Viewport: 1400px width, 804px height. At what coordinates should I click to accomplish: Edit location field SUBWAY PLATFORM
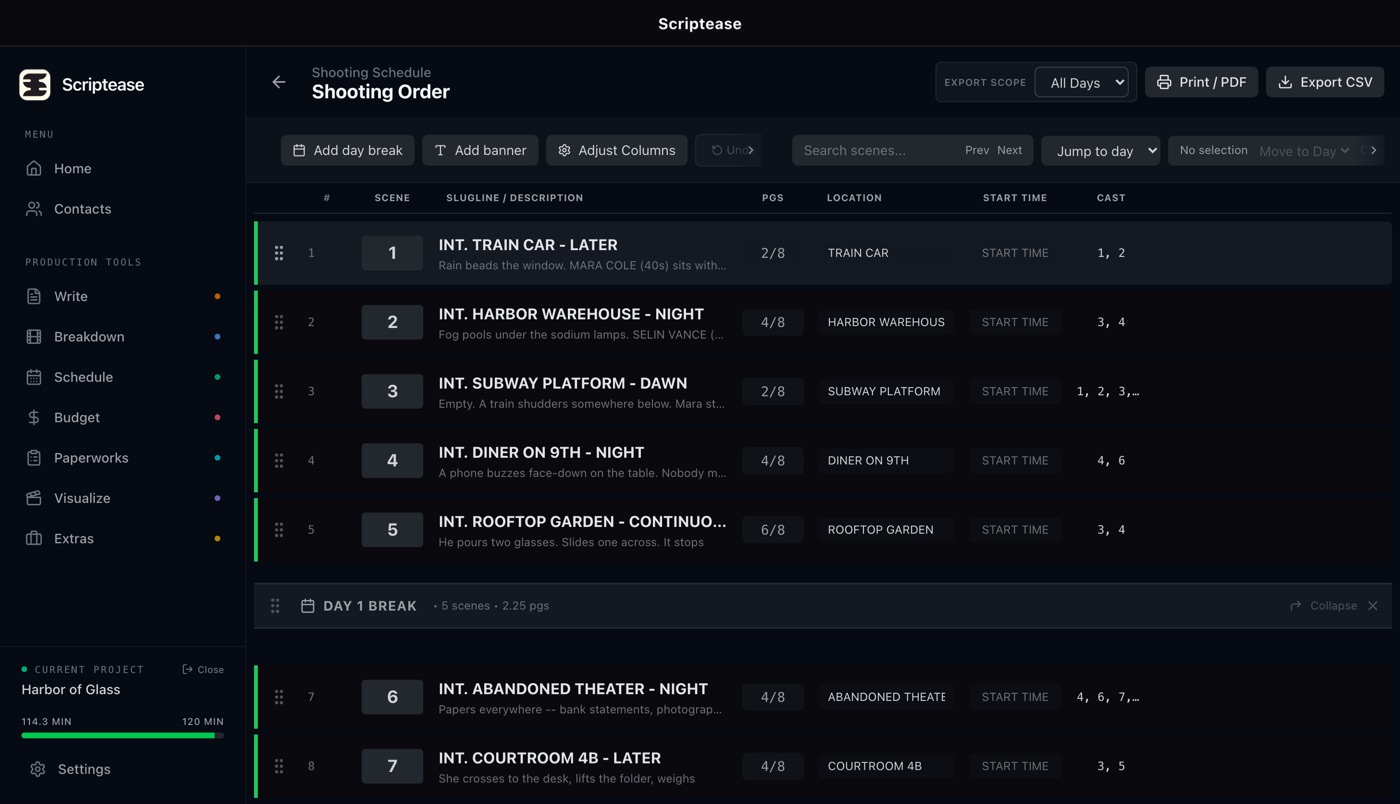(886, 391)
